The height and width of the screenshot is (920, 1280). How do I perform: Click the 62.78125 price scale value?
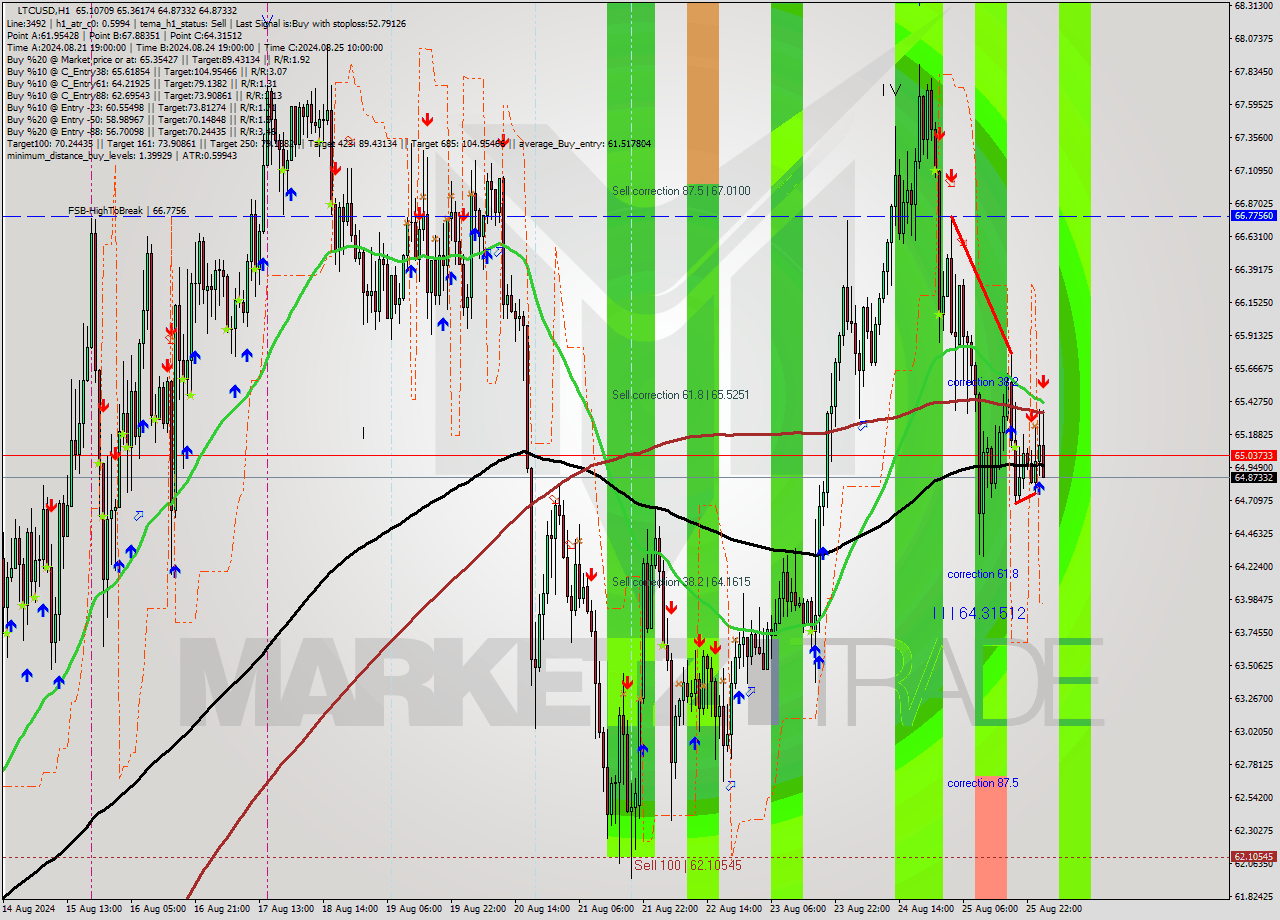point(1254,765)
